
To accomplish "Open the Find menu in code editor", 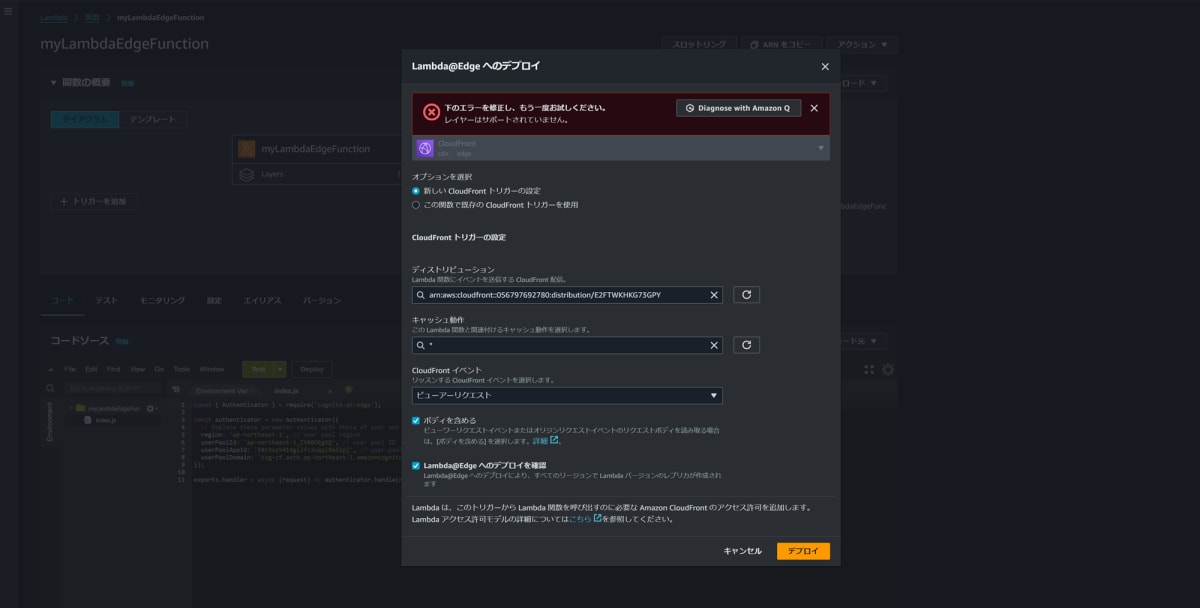I will 113,369.
